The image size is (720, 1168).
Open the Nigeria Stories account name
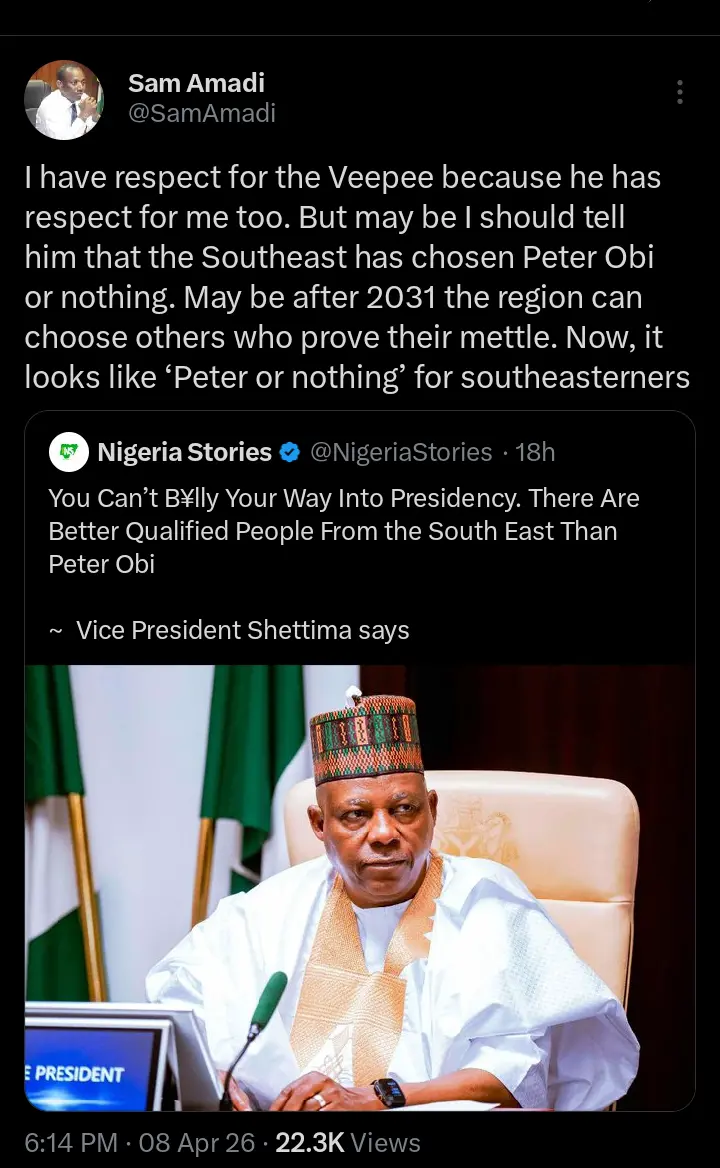click(185, 453)
